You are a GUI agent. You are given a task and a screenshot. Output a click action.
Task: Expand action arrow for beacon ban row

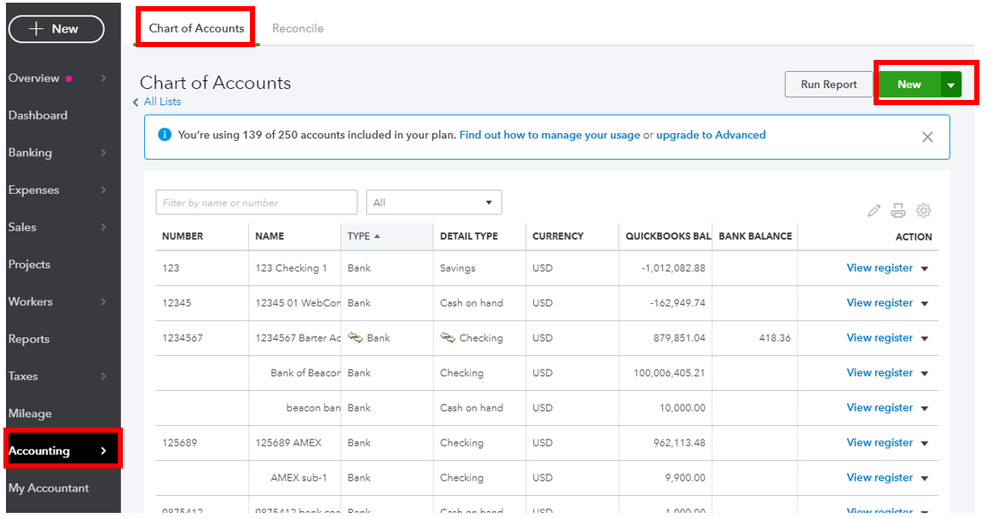coord(924,408)
